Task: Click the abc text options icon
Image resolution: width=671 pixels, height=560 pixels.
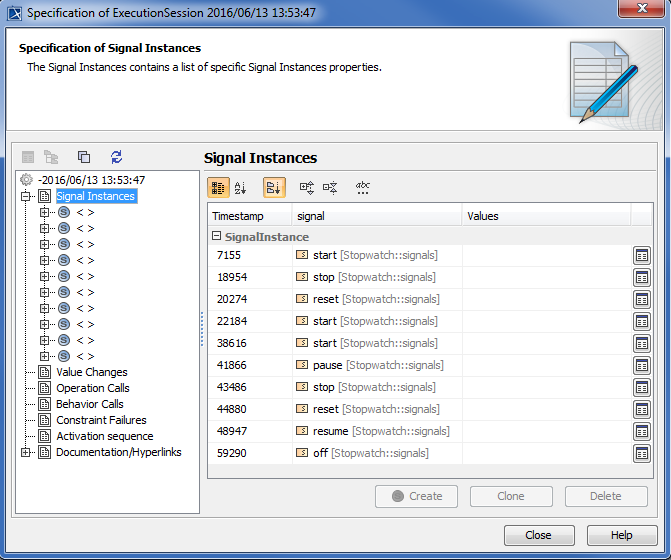Action: [x=363, y=187]
